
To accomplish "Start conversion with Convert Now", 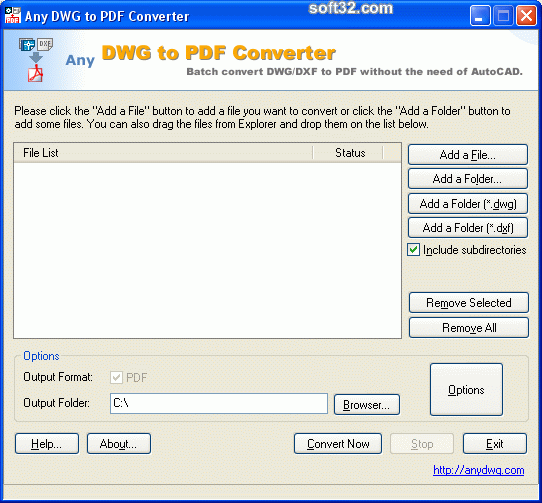I will coord(338,444).
